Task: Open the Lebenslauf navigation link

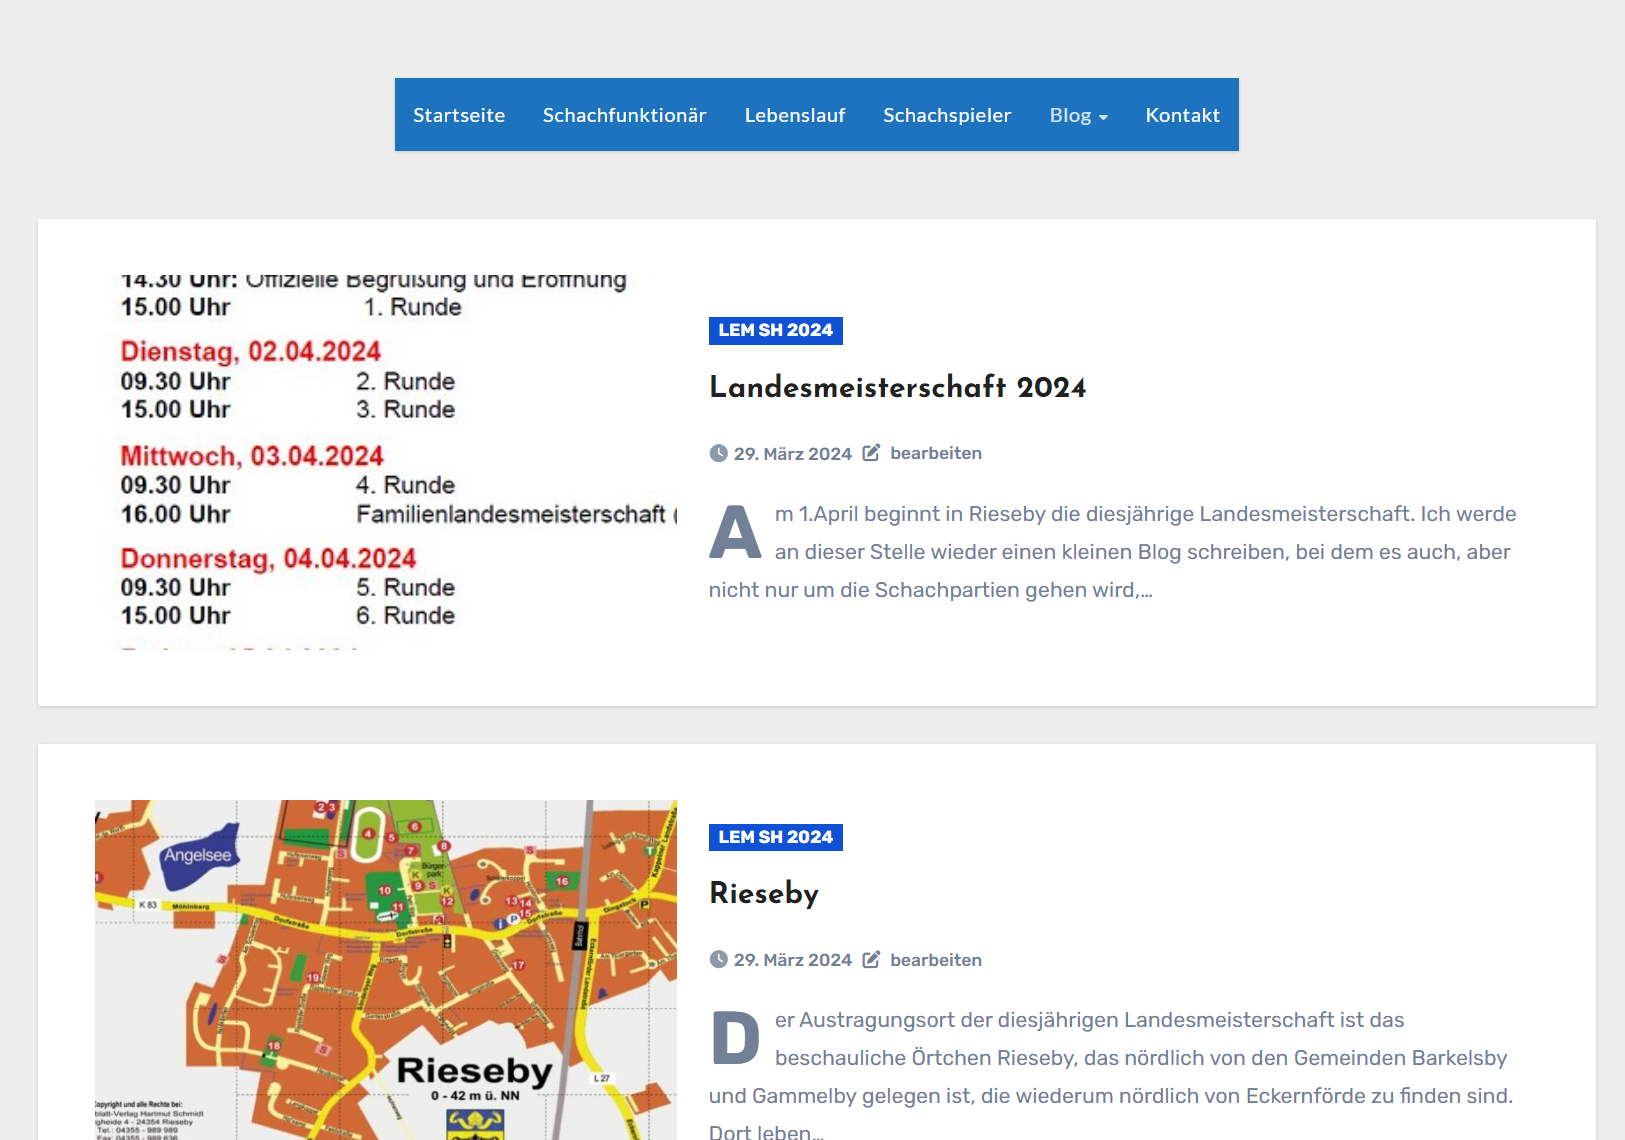Action: [x=795, y=115]
